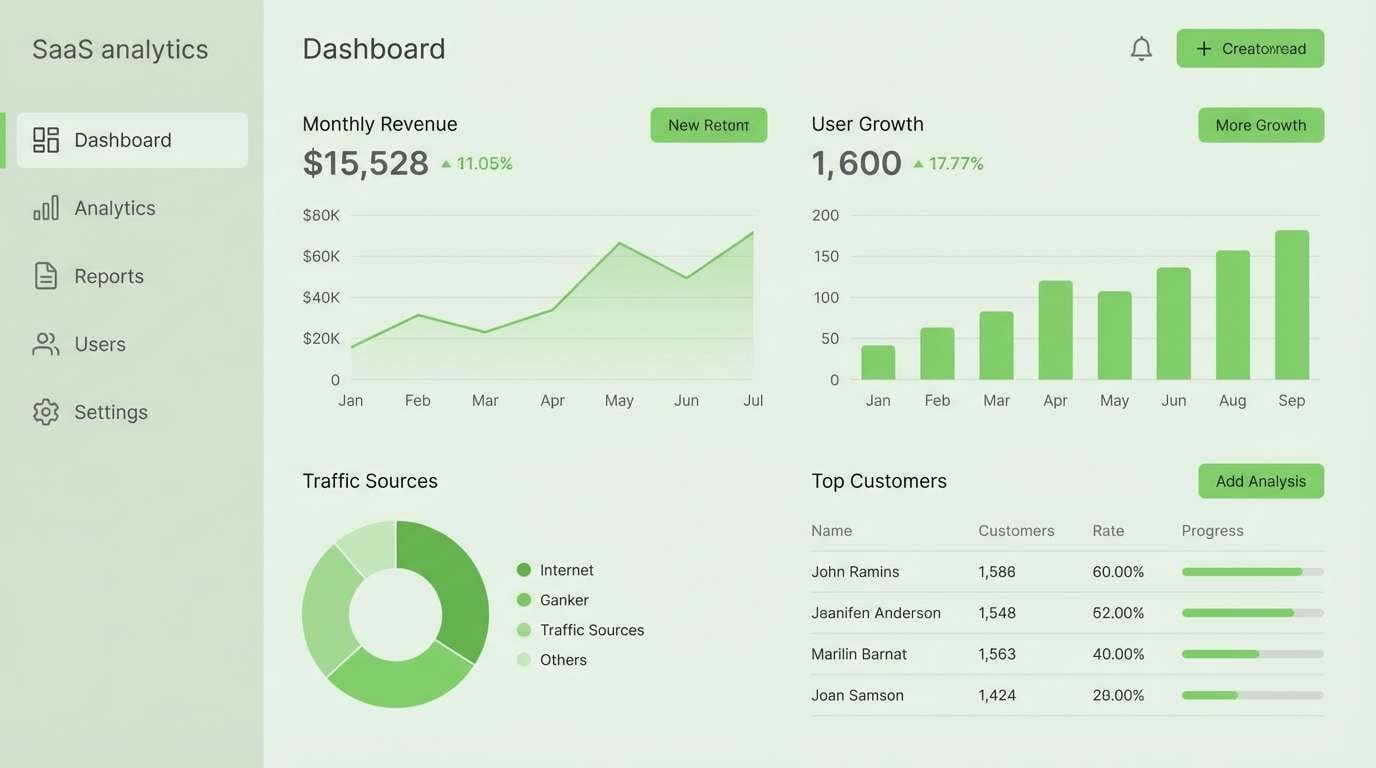This screenshot has height=768, width=1376.
Task: Click Marilin Barnat's table row
Action: [x=1000, y=653]
